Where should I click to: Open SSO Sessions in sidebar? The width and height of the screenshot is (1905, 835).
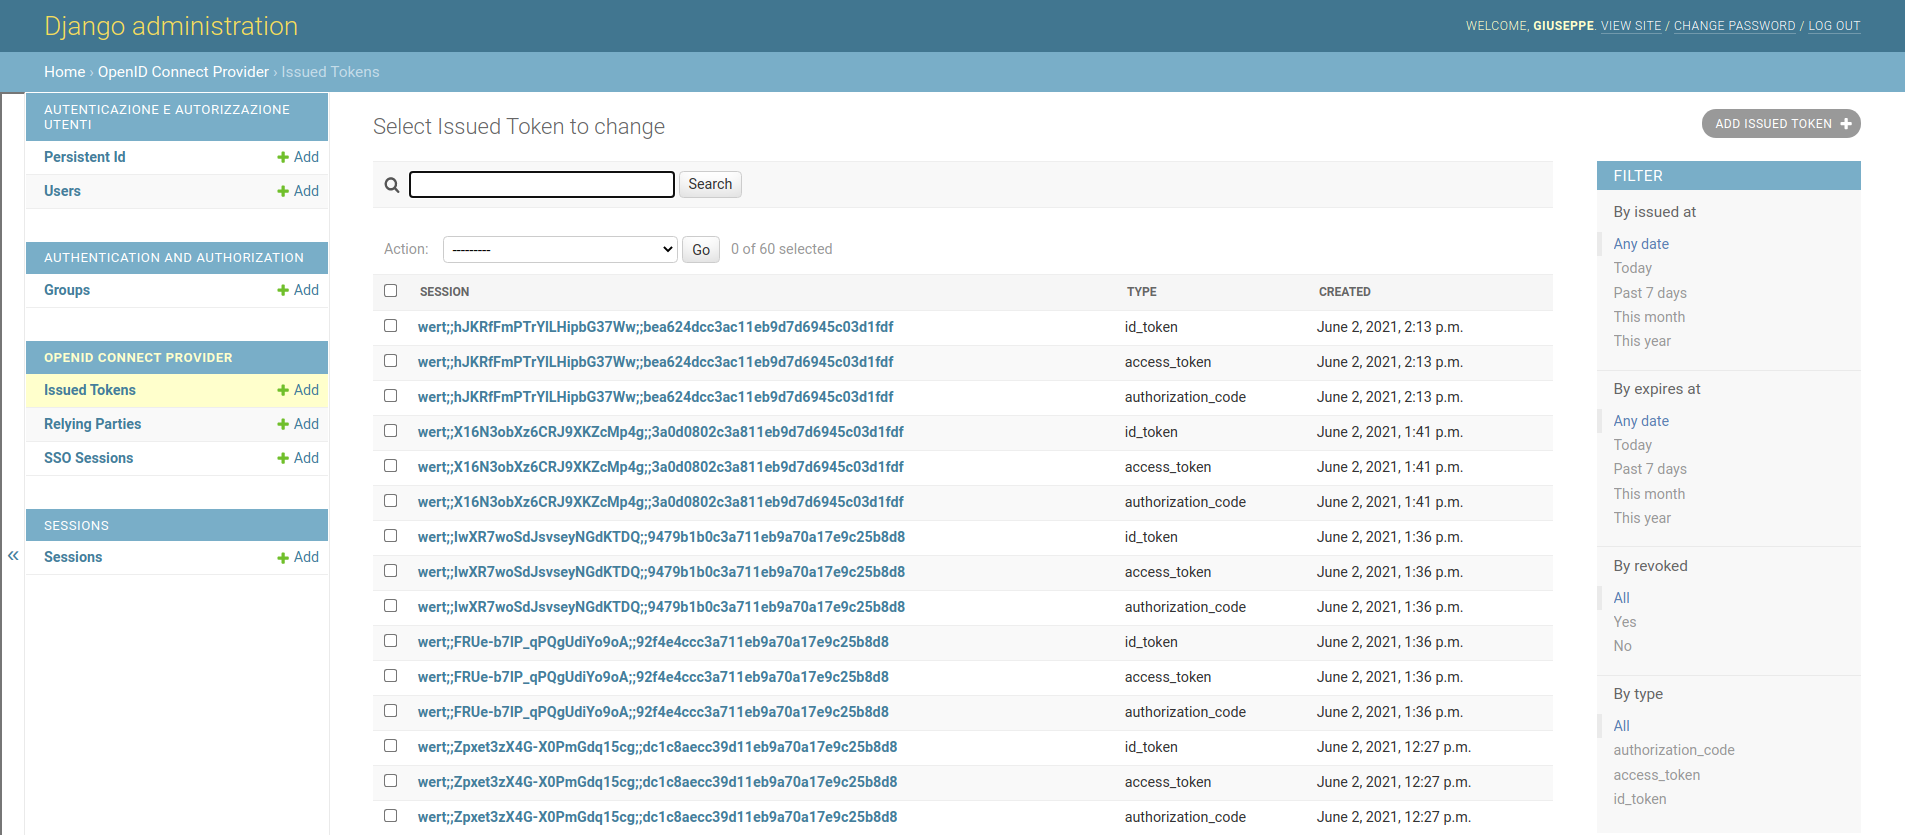pyautogui.click(x=88, y=458)
